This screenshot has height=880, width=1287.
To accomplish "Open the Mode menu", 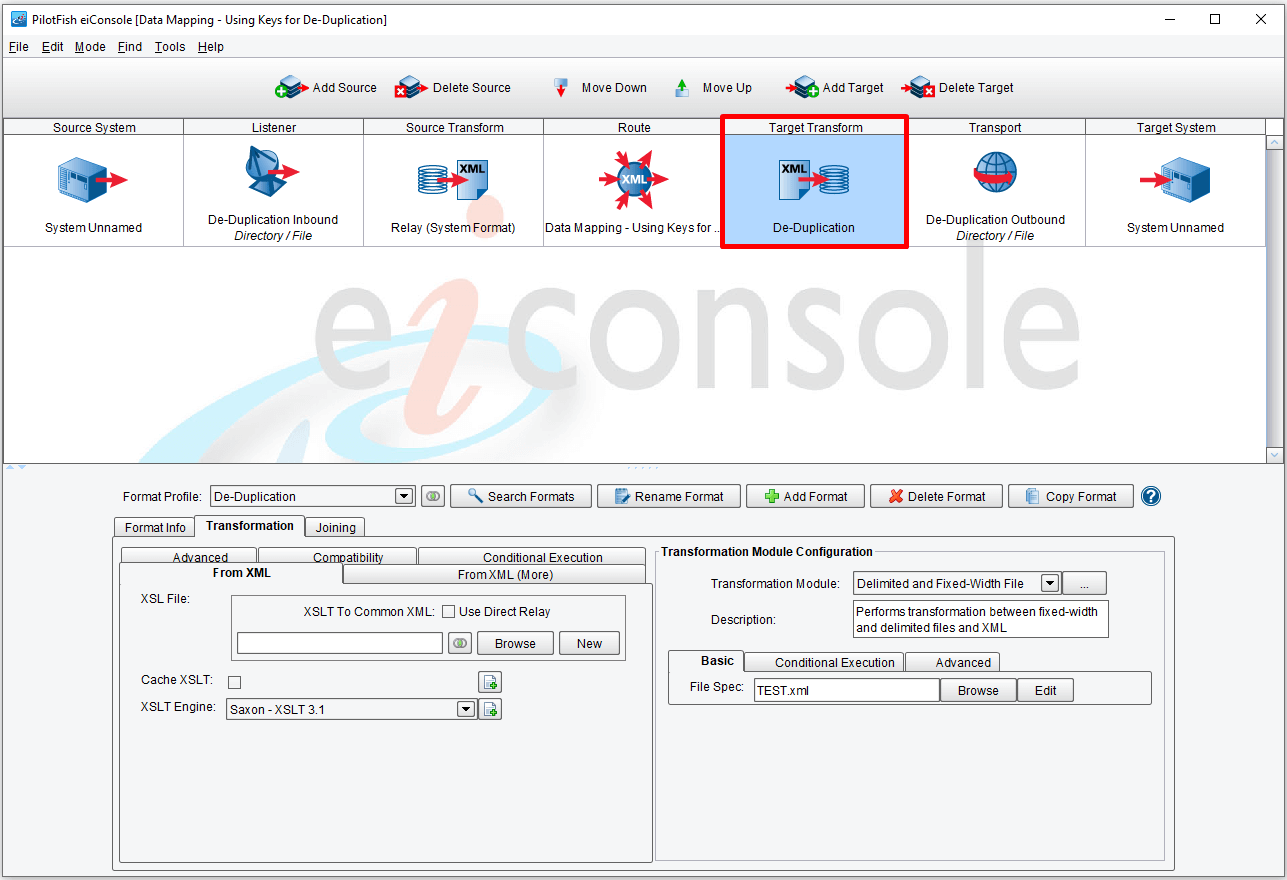I will pos(90,47).
